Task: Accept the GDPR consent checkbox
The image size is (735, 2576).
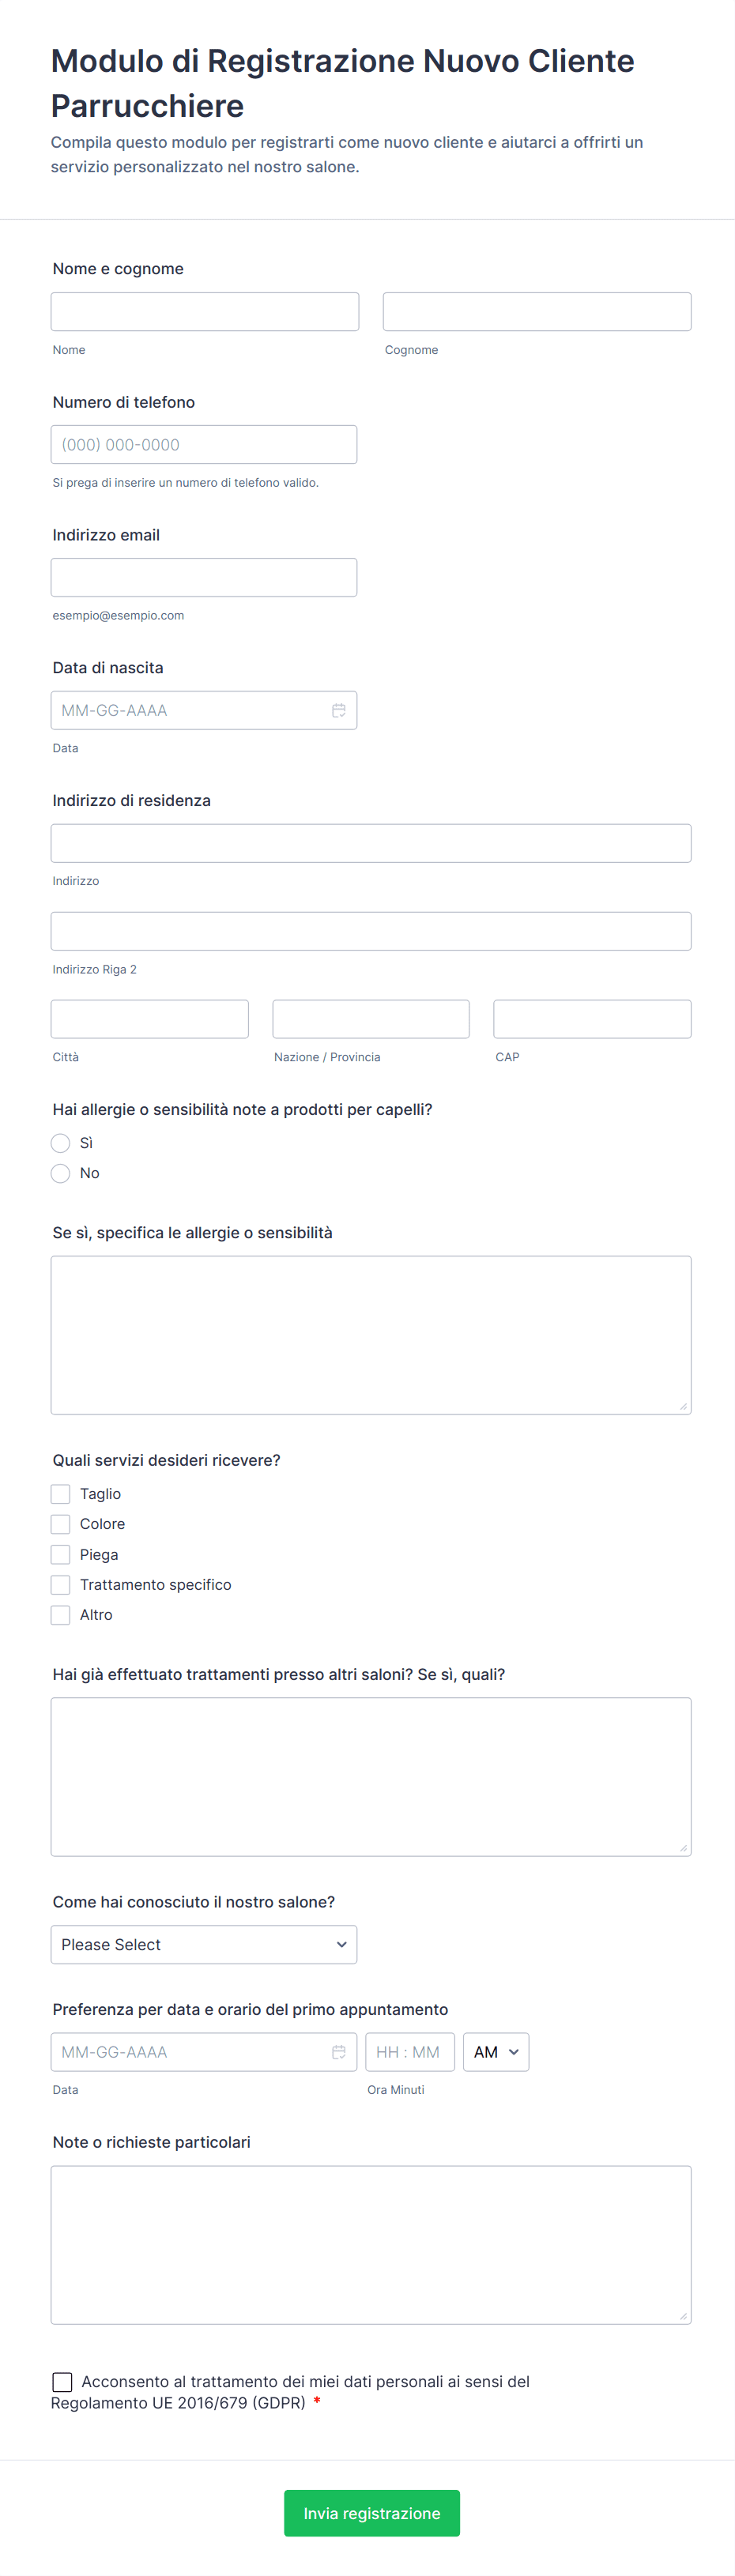Action: 62,2382
